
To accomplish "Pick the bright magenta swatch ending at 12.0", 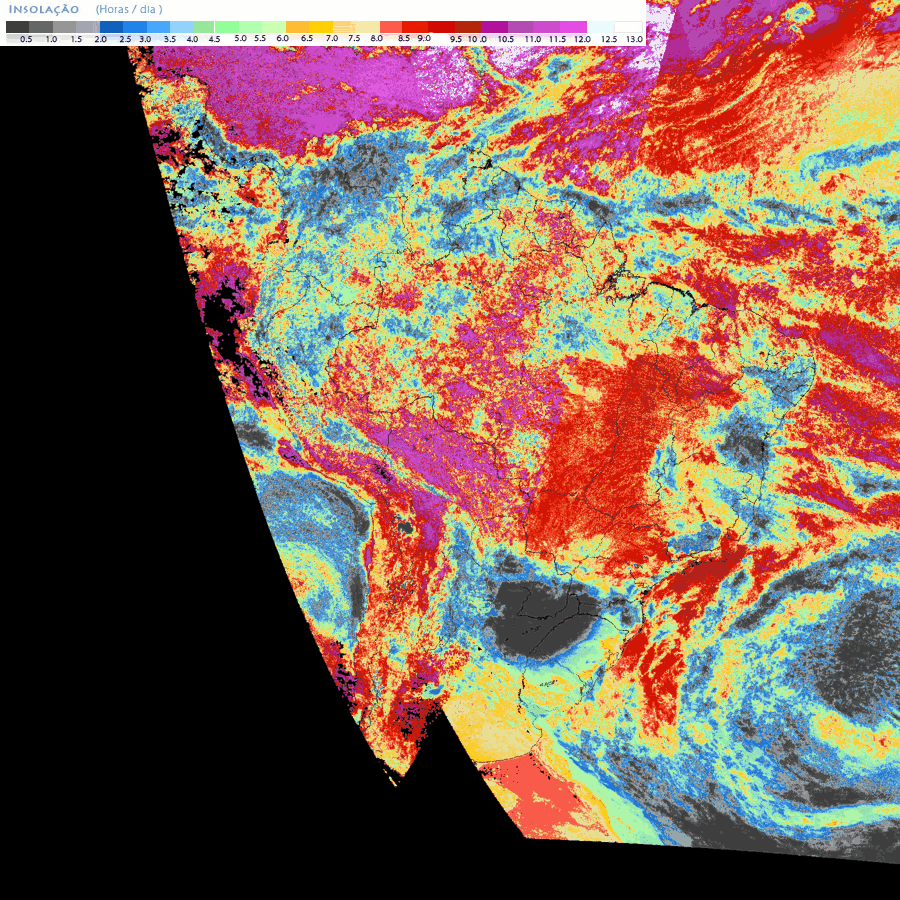I will click(x=573, y=27).
